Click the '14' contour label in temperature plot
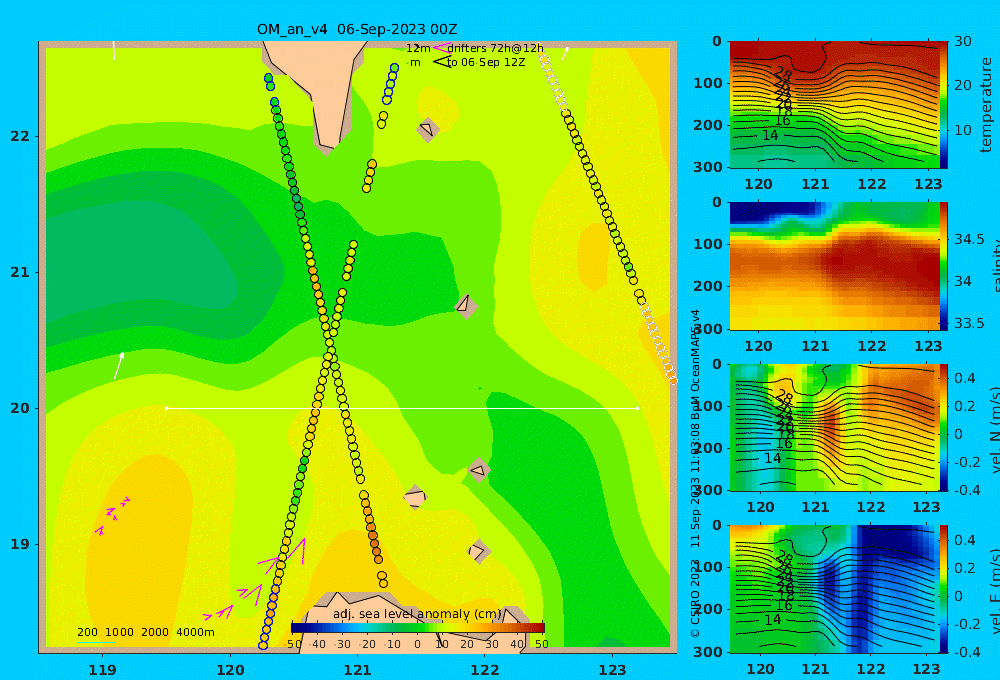 pos(770,135)
